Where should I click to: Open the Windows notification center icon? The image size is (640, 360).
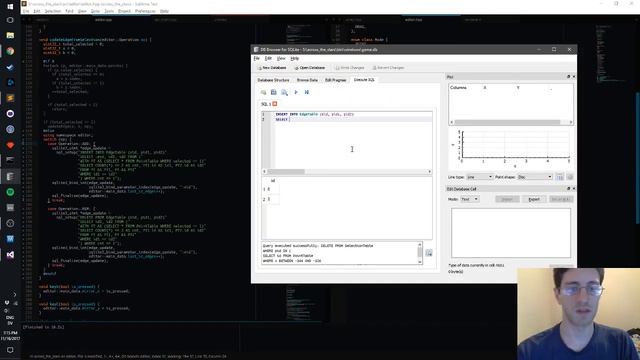click(10, 350)
